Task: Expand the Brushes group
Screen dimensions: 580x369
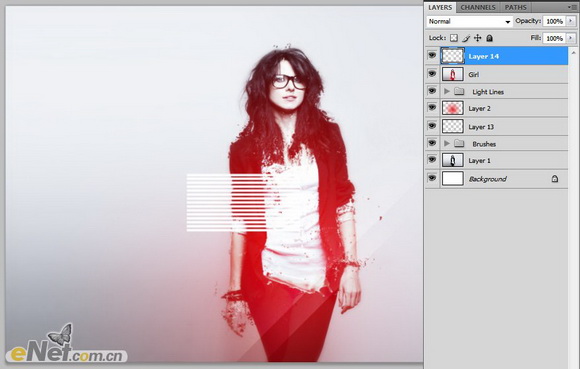Action: [446, 143]
